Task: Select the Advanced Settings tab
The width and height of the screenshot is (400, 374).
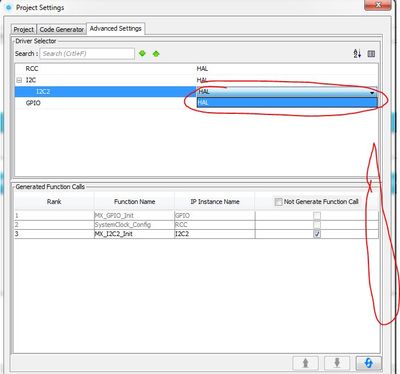Action: pos(116,29)
